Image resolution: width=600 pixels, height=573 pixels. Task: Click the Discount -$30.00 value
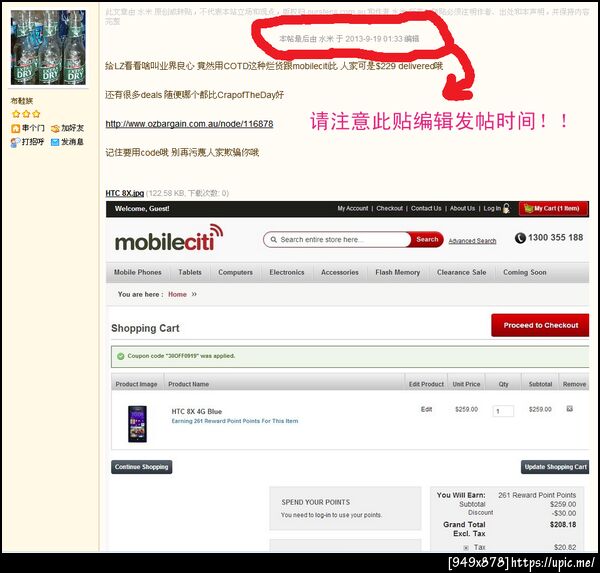click(564, 513)
